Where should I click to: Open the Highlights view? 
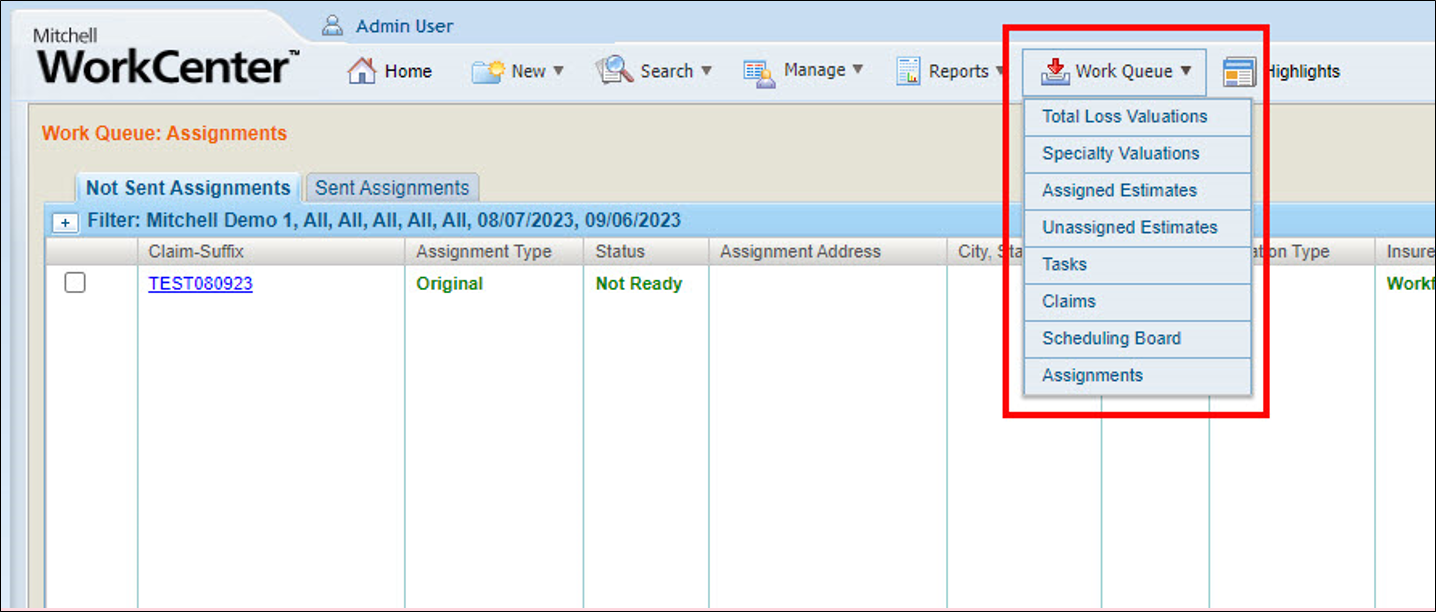(1303, 71)
